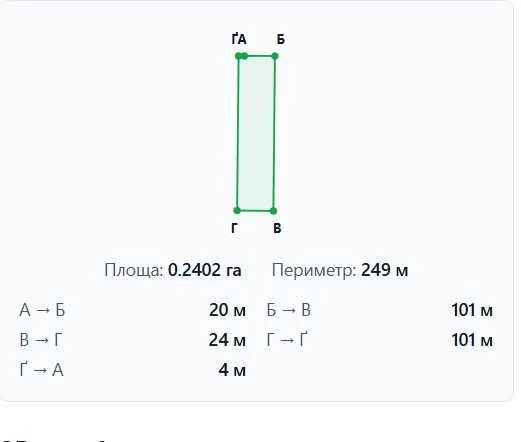Click the green vertex dot at point Г
This screenshot has width=521, height=442.
click(237, 210)
